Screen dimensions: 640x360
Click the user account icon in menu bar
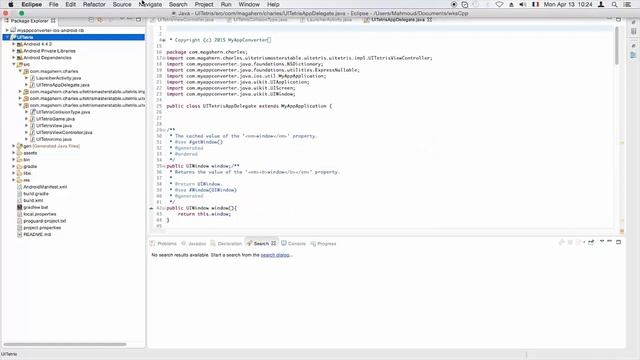601,4
